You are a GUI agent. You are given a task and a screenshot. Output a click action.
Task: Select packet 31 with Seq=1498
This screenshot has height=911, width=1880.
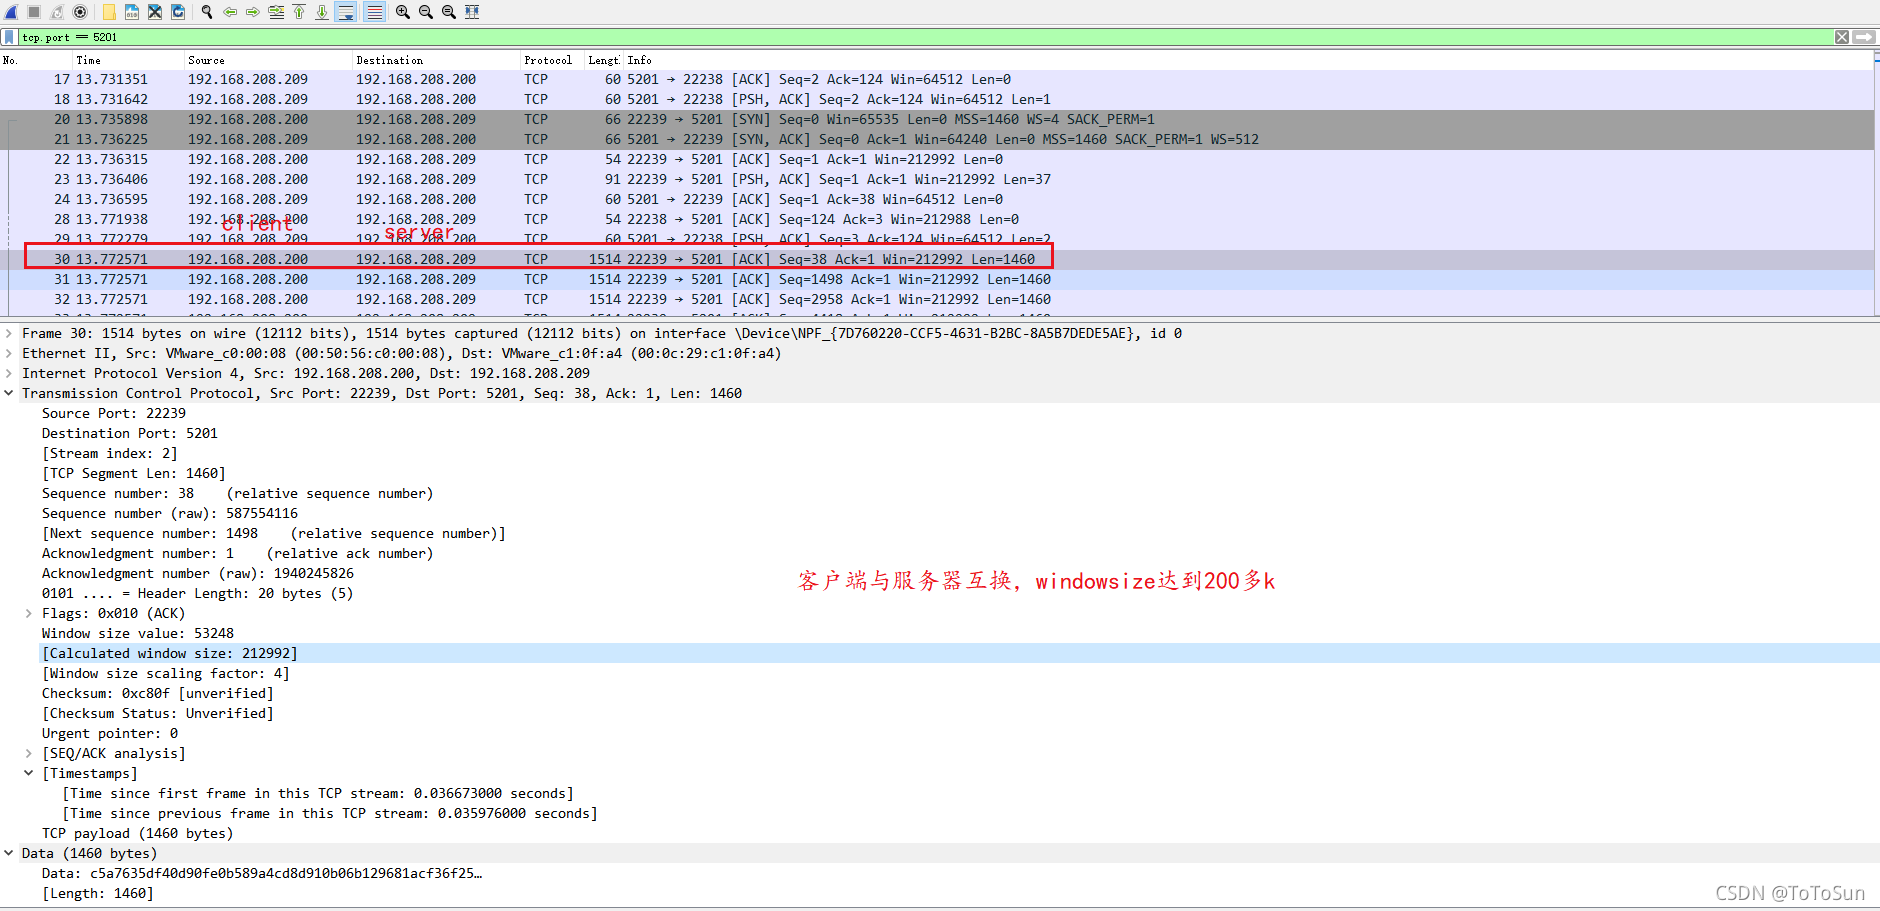pyautogui.click(x=937, y=279)
